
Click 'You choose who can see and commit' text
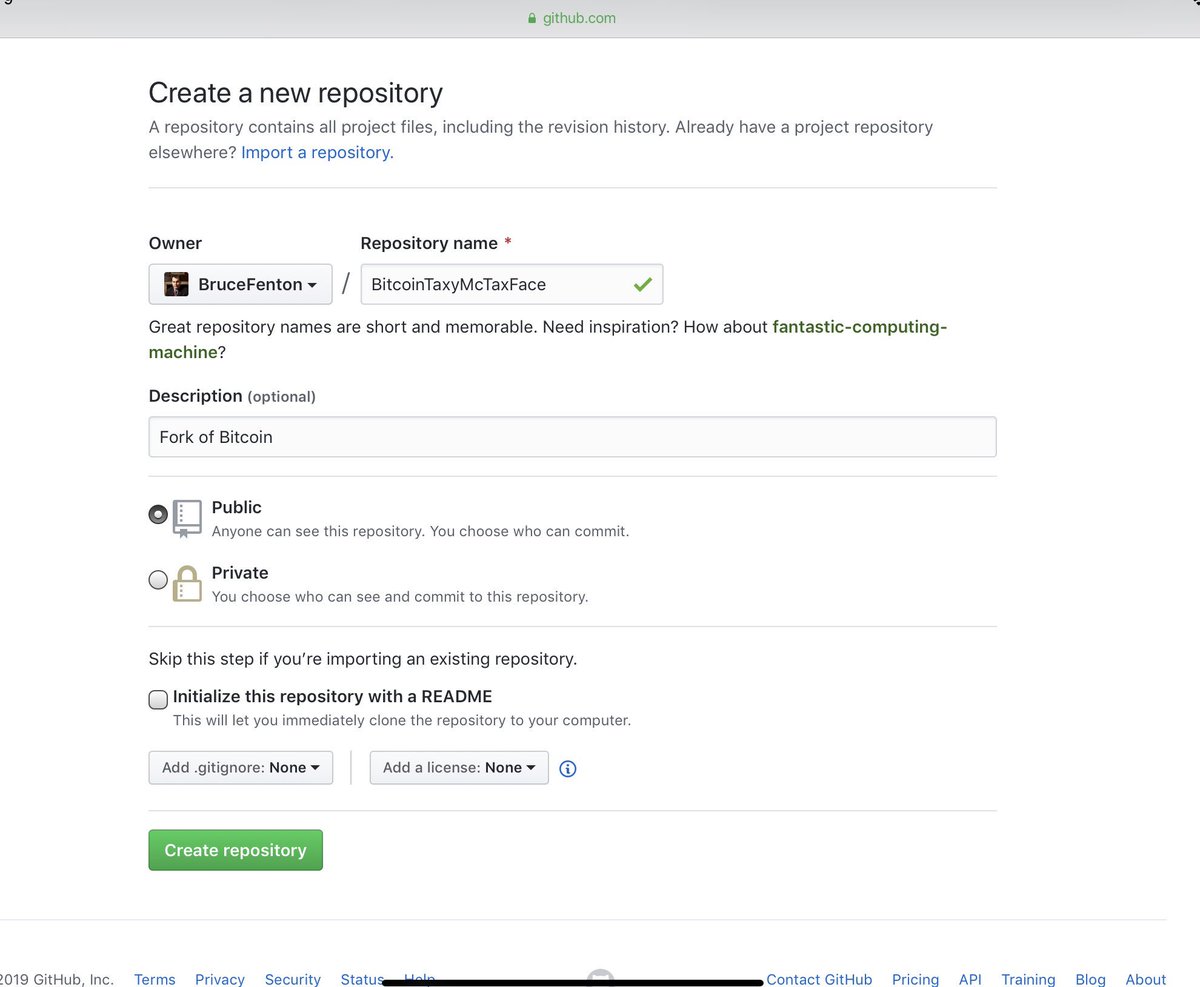click(400, 597)
